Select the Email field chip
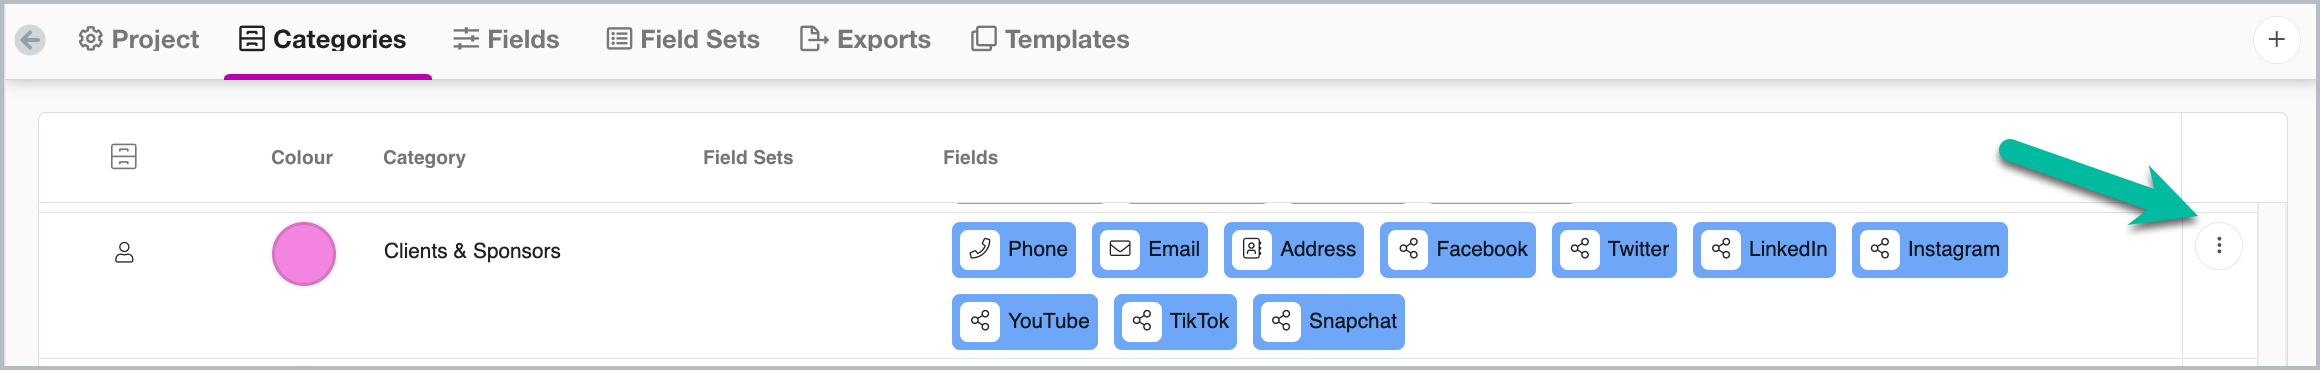 1150,249
